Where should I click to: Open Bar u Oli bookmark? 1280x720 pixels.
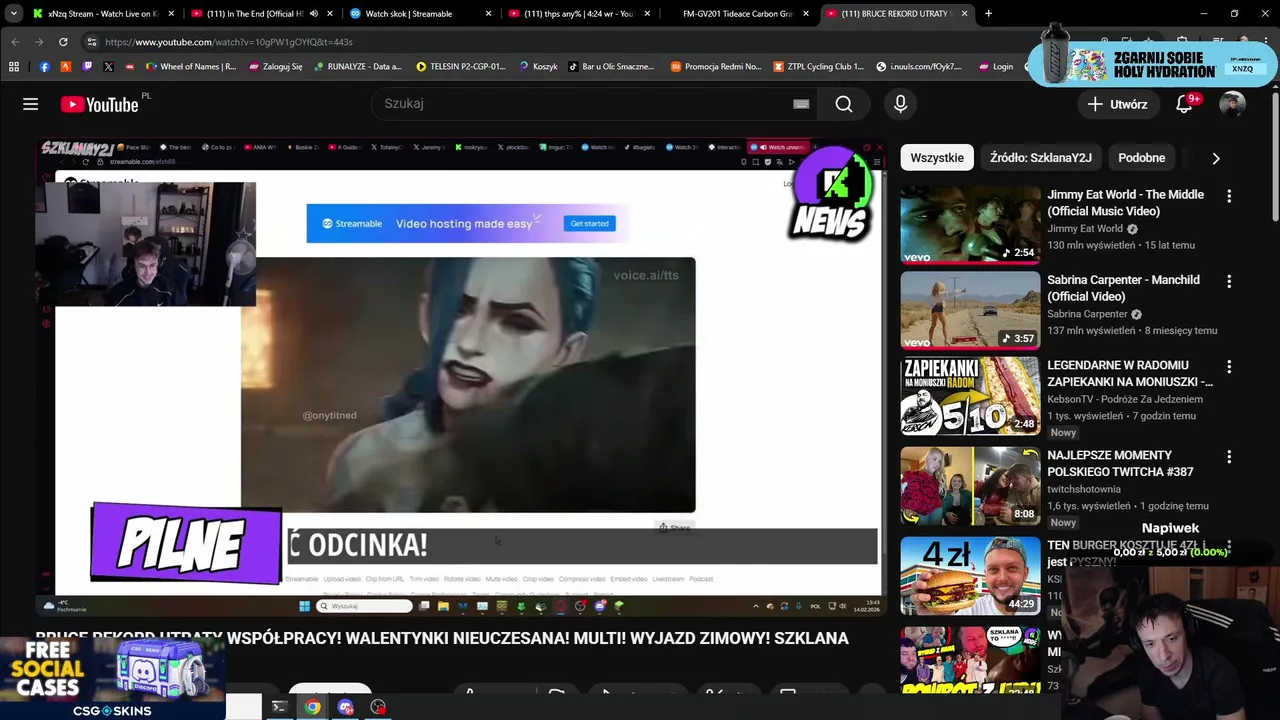point(611,67)
